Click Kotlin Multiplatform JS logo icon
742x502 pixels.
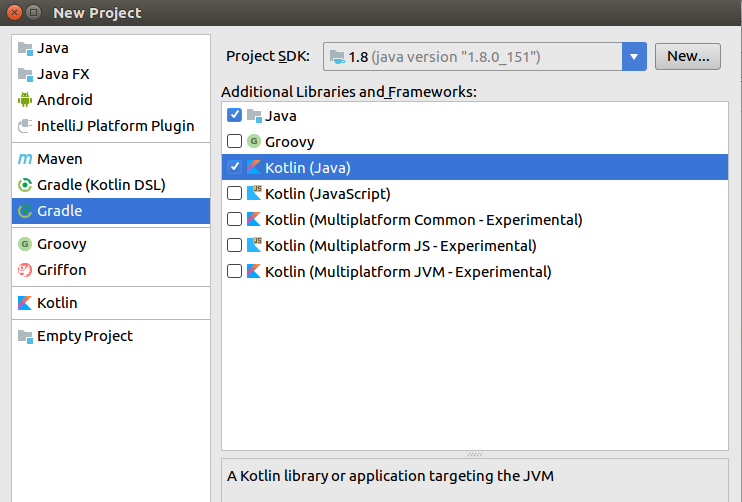(254, 245)
